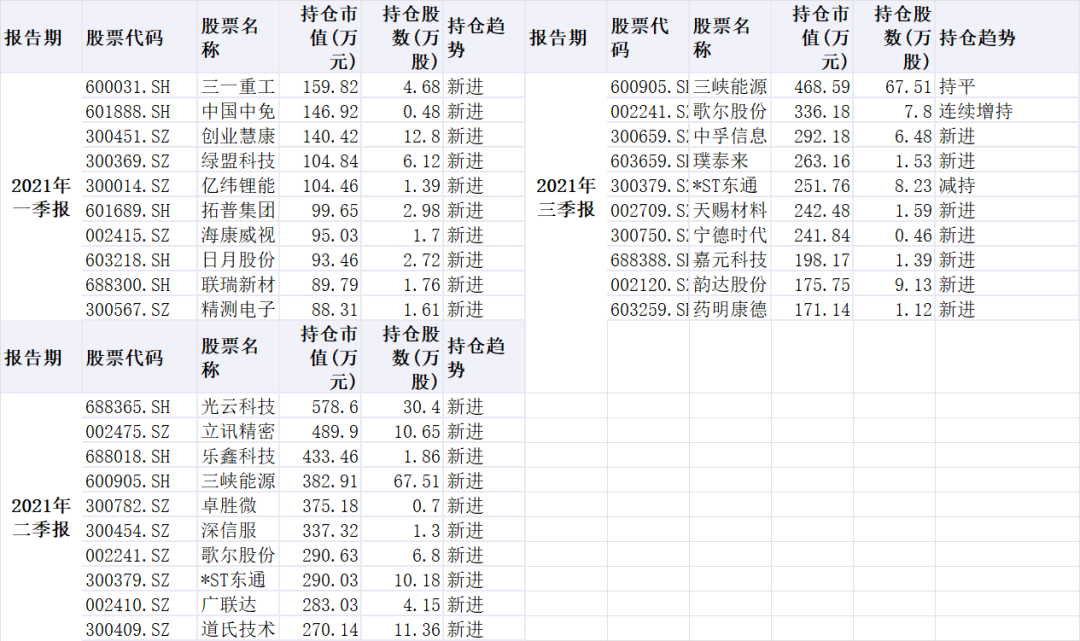The image size is (1080, 641).
Task: Select the stock name 中国中免
Action: click(x=238, y=112)
